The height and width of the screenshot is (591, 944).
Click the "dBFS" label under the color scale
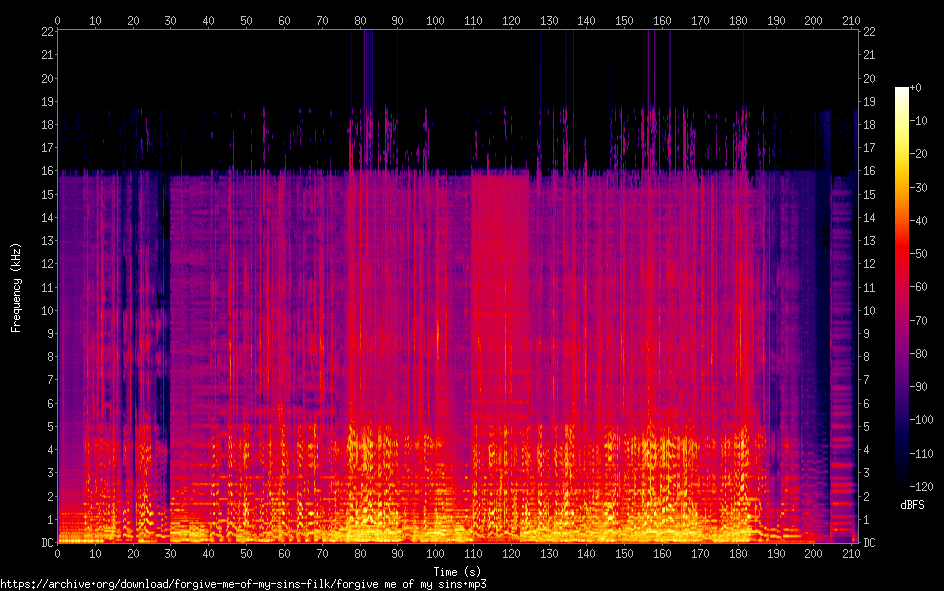912,505
